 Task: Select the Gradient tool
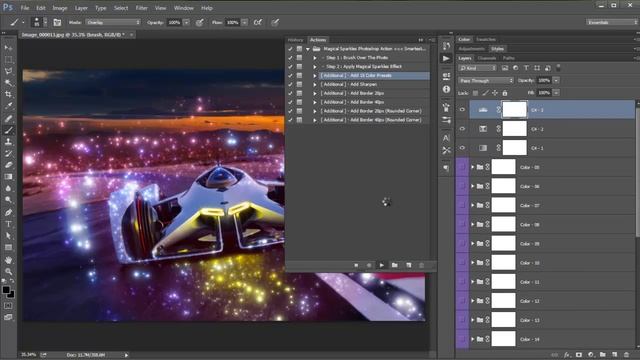[x=8, y=177]
